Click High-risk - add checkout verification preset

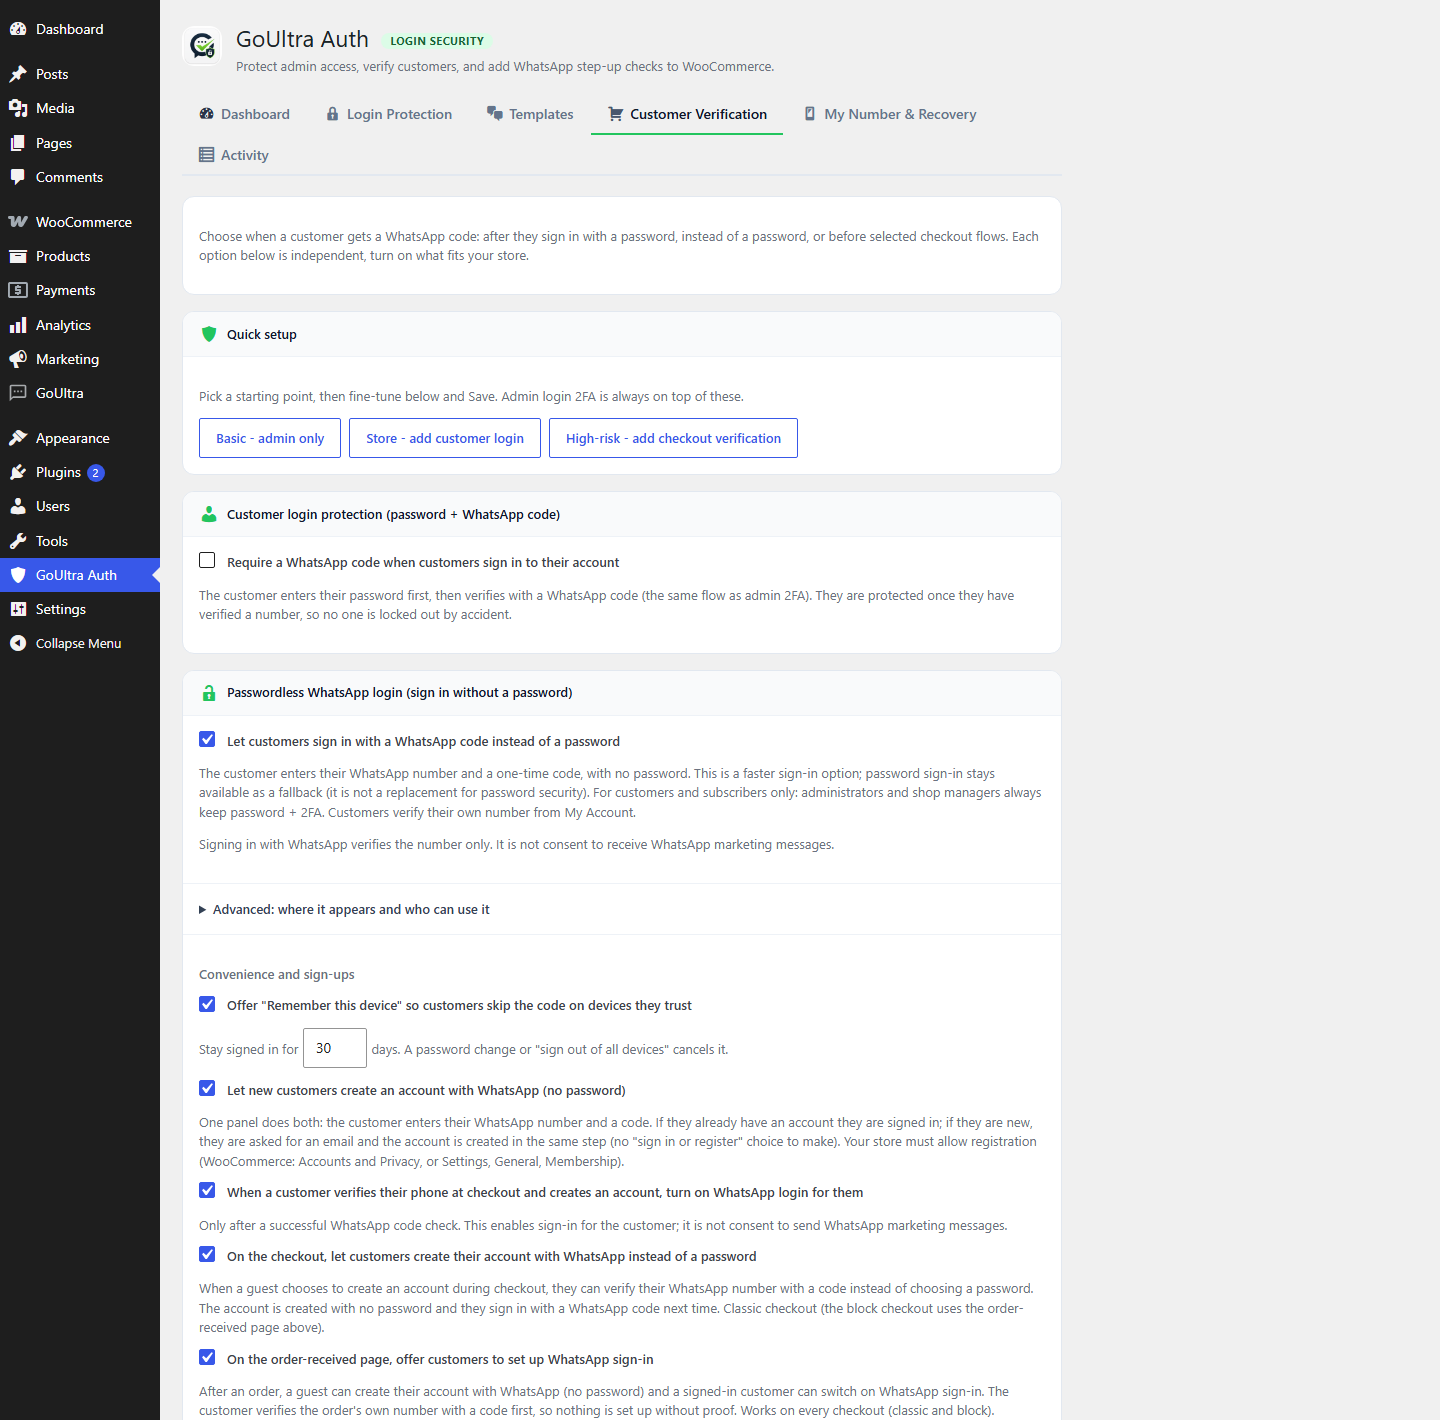tap(673, 438)
